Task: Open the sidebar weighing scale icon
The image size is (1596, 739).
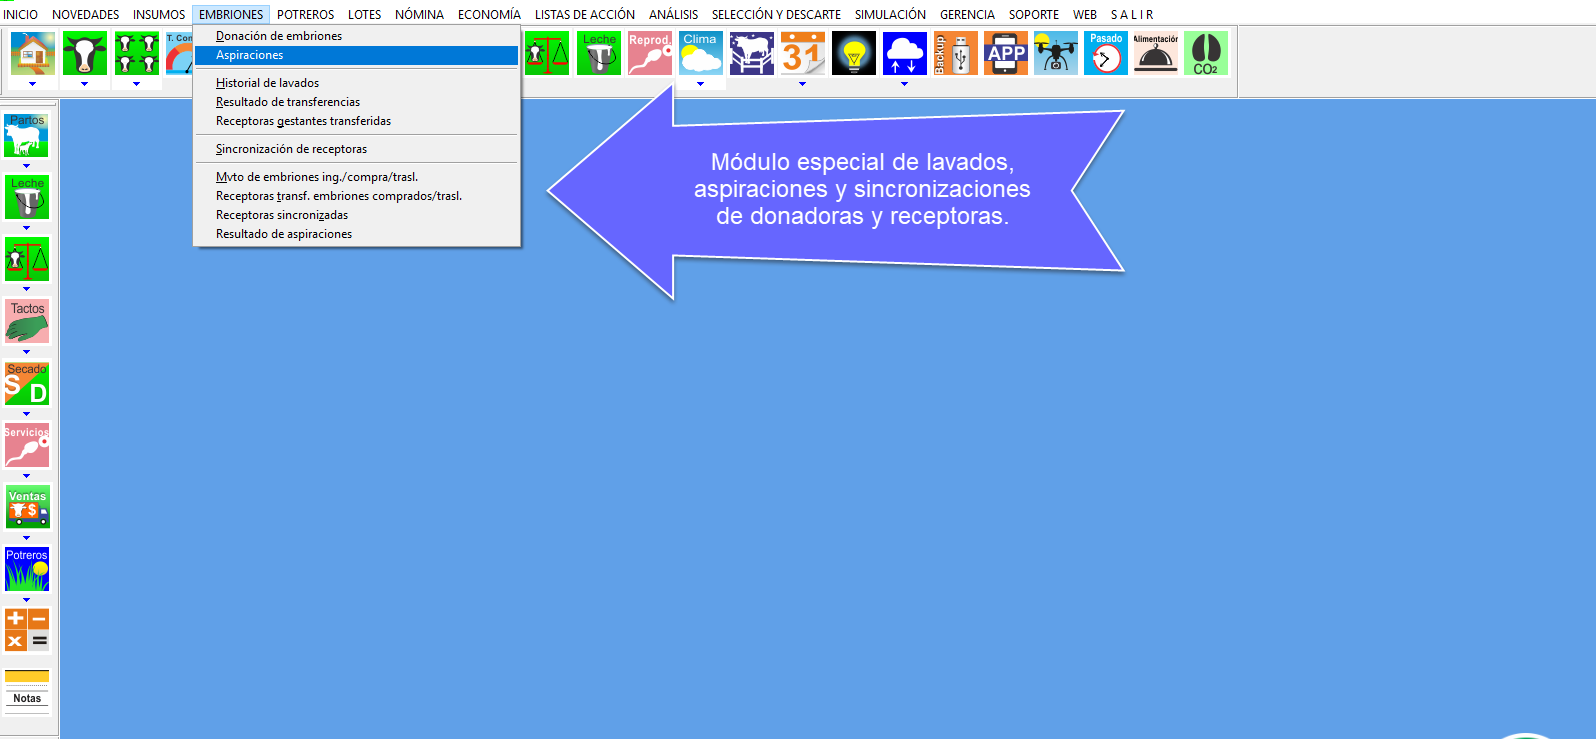Action: pyautogui.click(x=27, y=259)
